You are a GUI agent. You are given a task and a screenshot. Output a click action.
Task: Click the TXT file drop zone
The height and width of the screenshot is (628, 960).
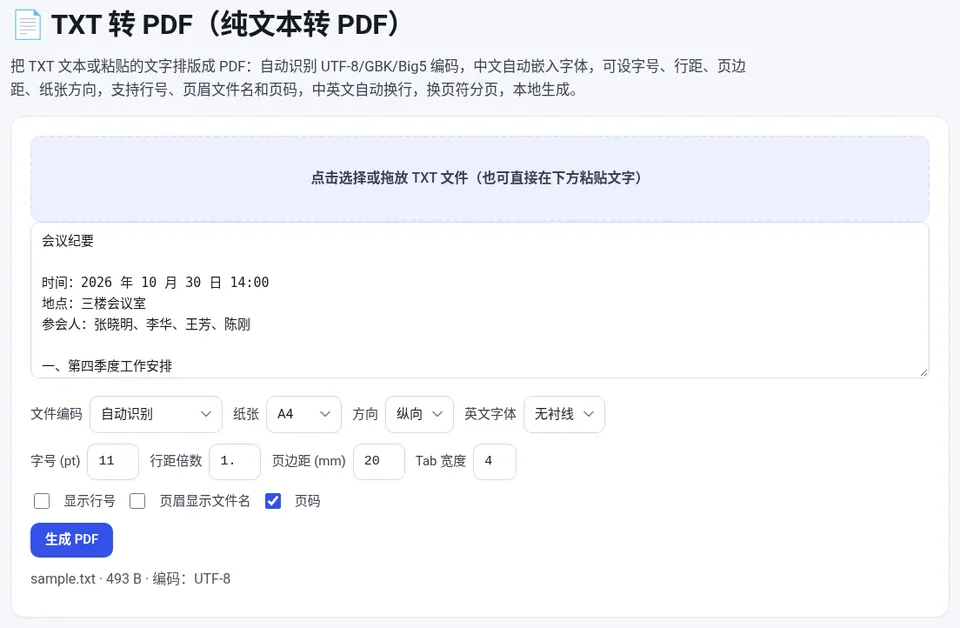click(480, 179)
